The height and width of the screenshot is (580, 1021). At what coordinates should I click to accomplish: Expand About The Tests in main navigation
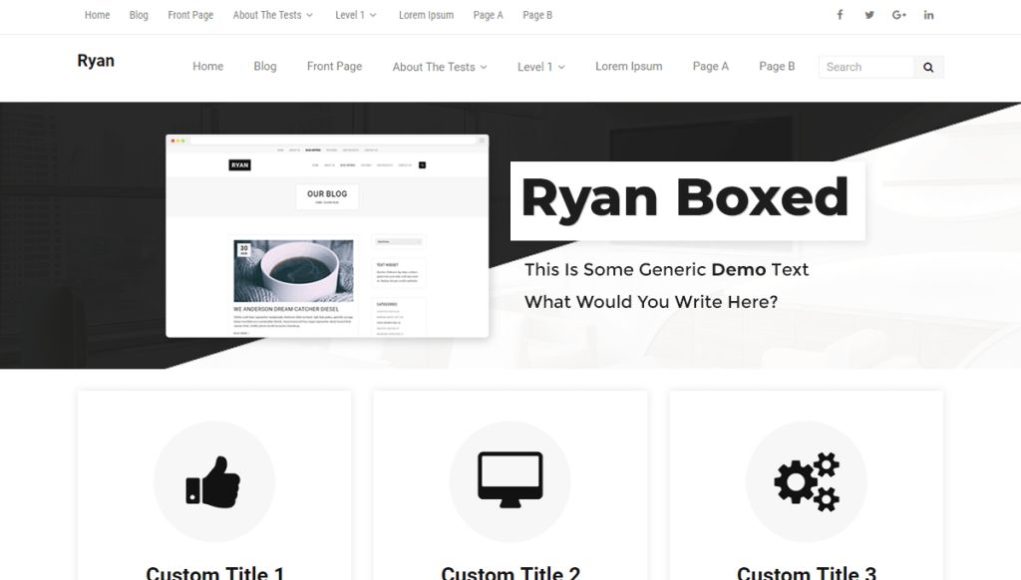pyautogui.click(x=440, y=67)
